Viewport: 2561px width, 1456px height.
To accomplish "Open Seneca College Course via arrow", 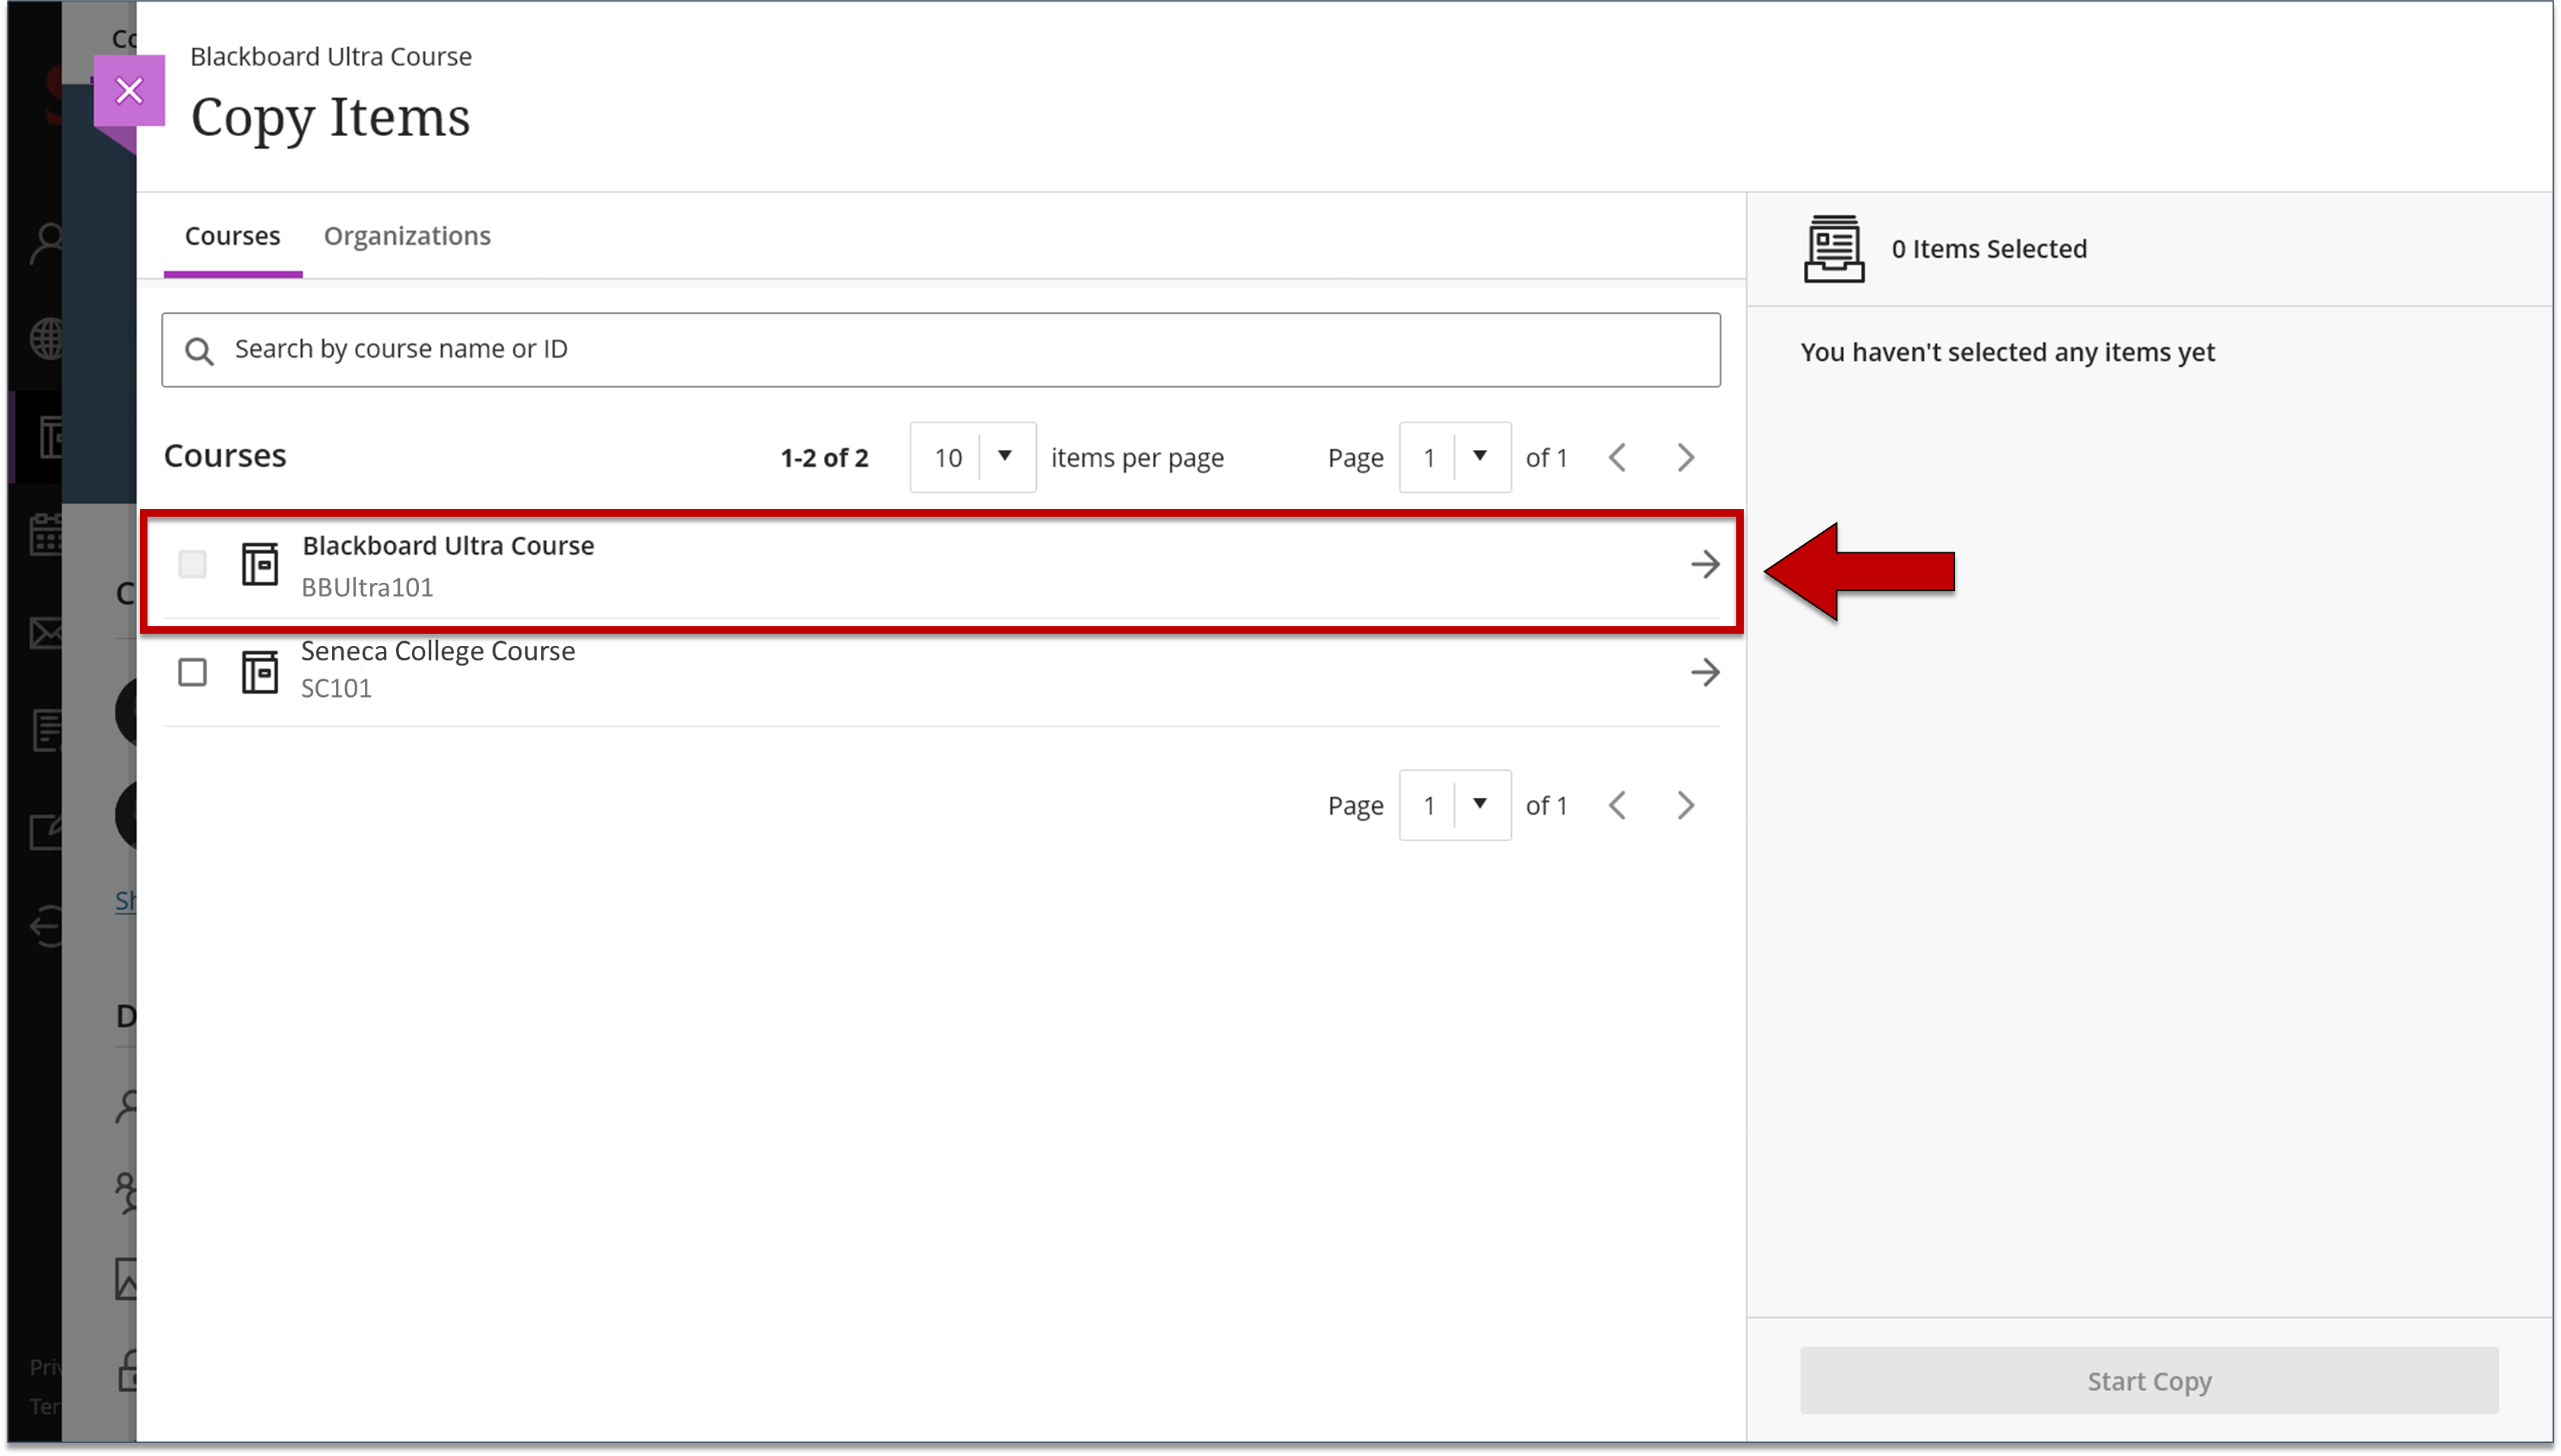I will pos(1705,672).
